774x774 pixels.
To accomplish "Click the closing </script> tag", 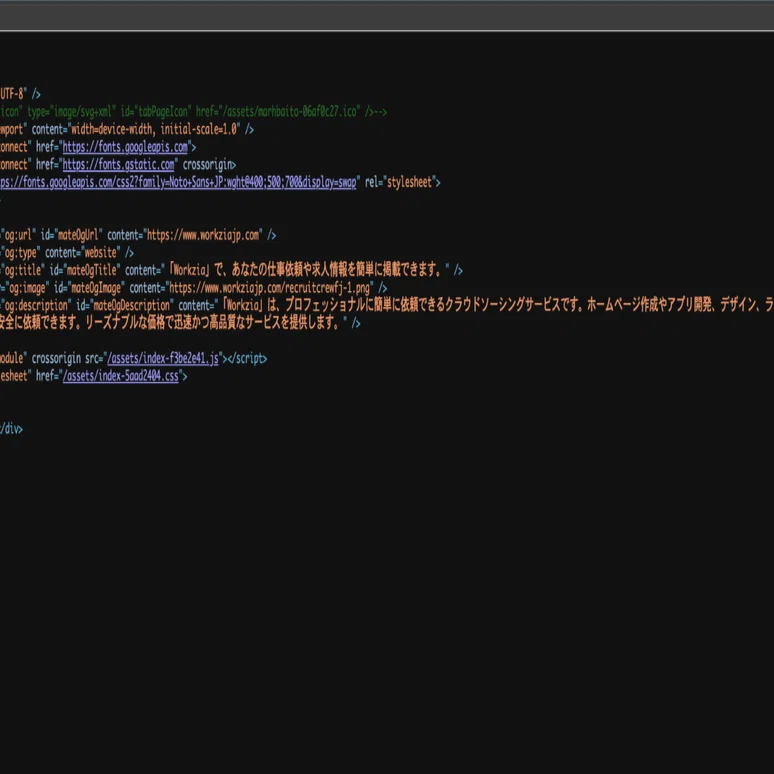I will point(247,359).
